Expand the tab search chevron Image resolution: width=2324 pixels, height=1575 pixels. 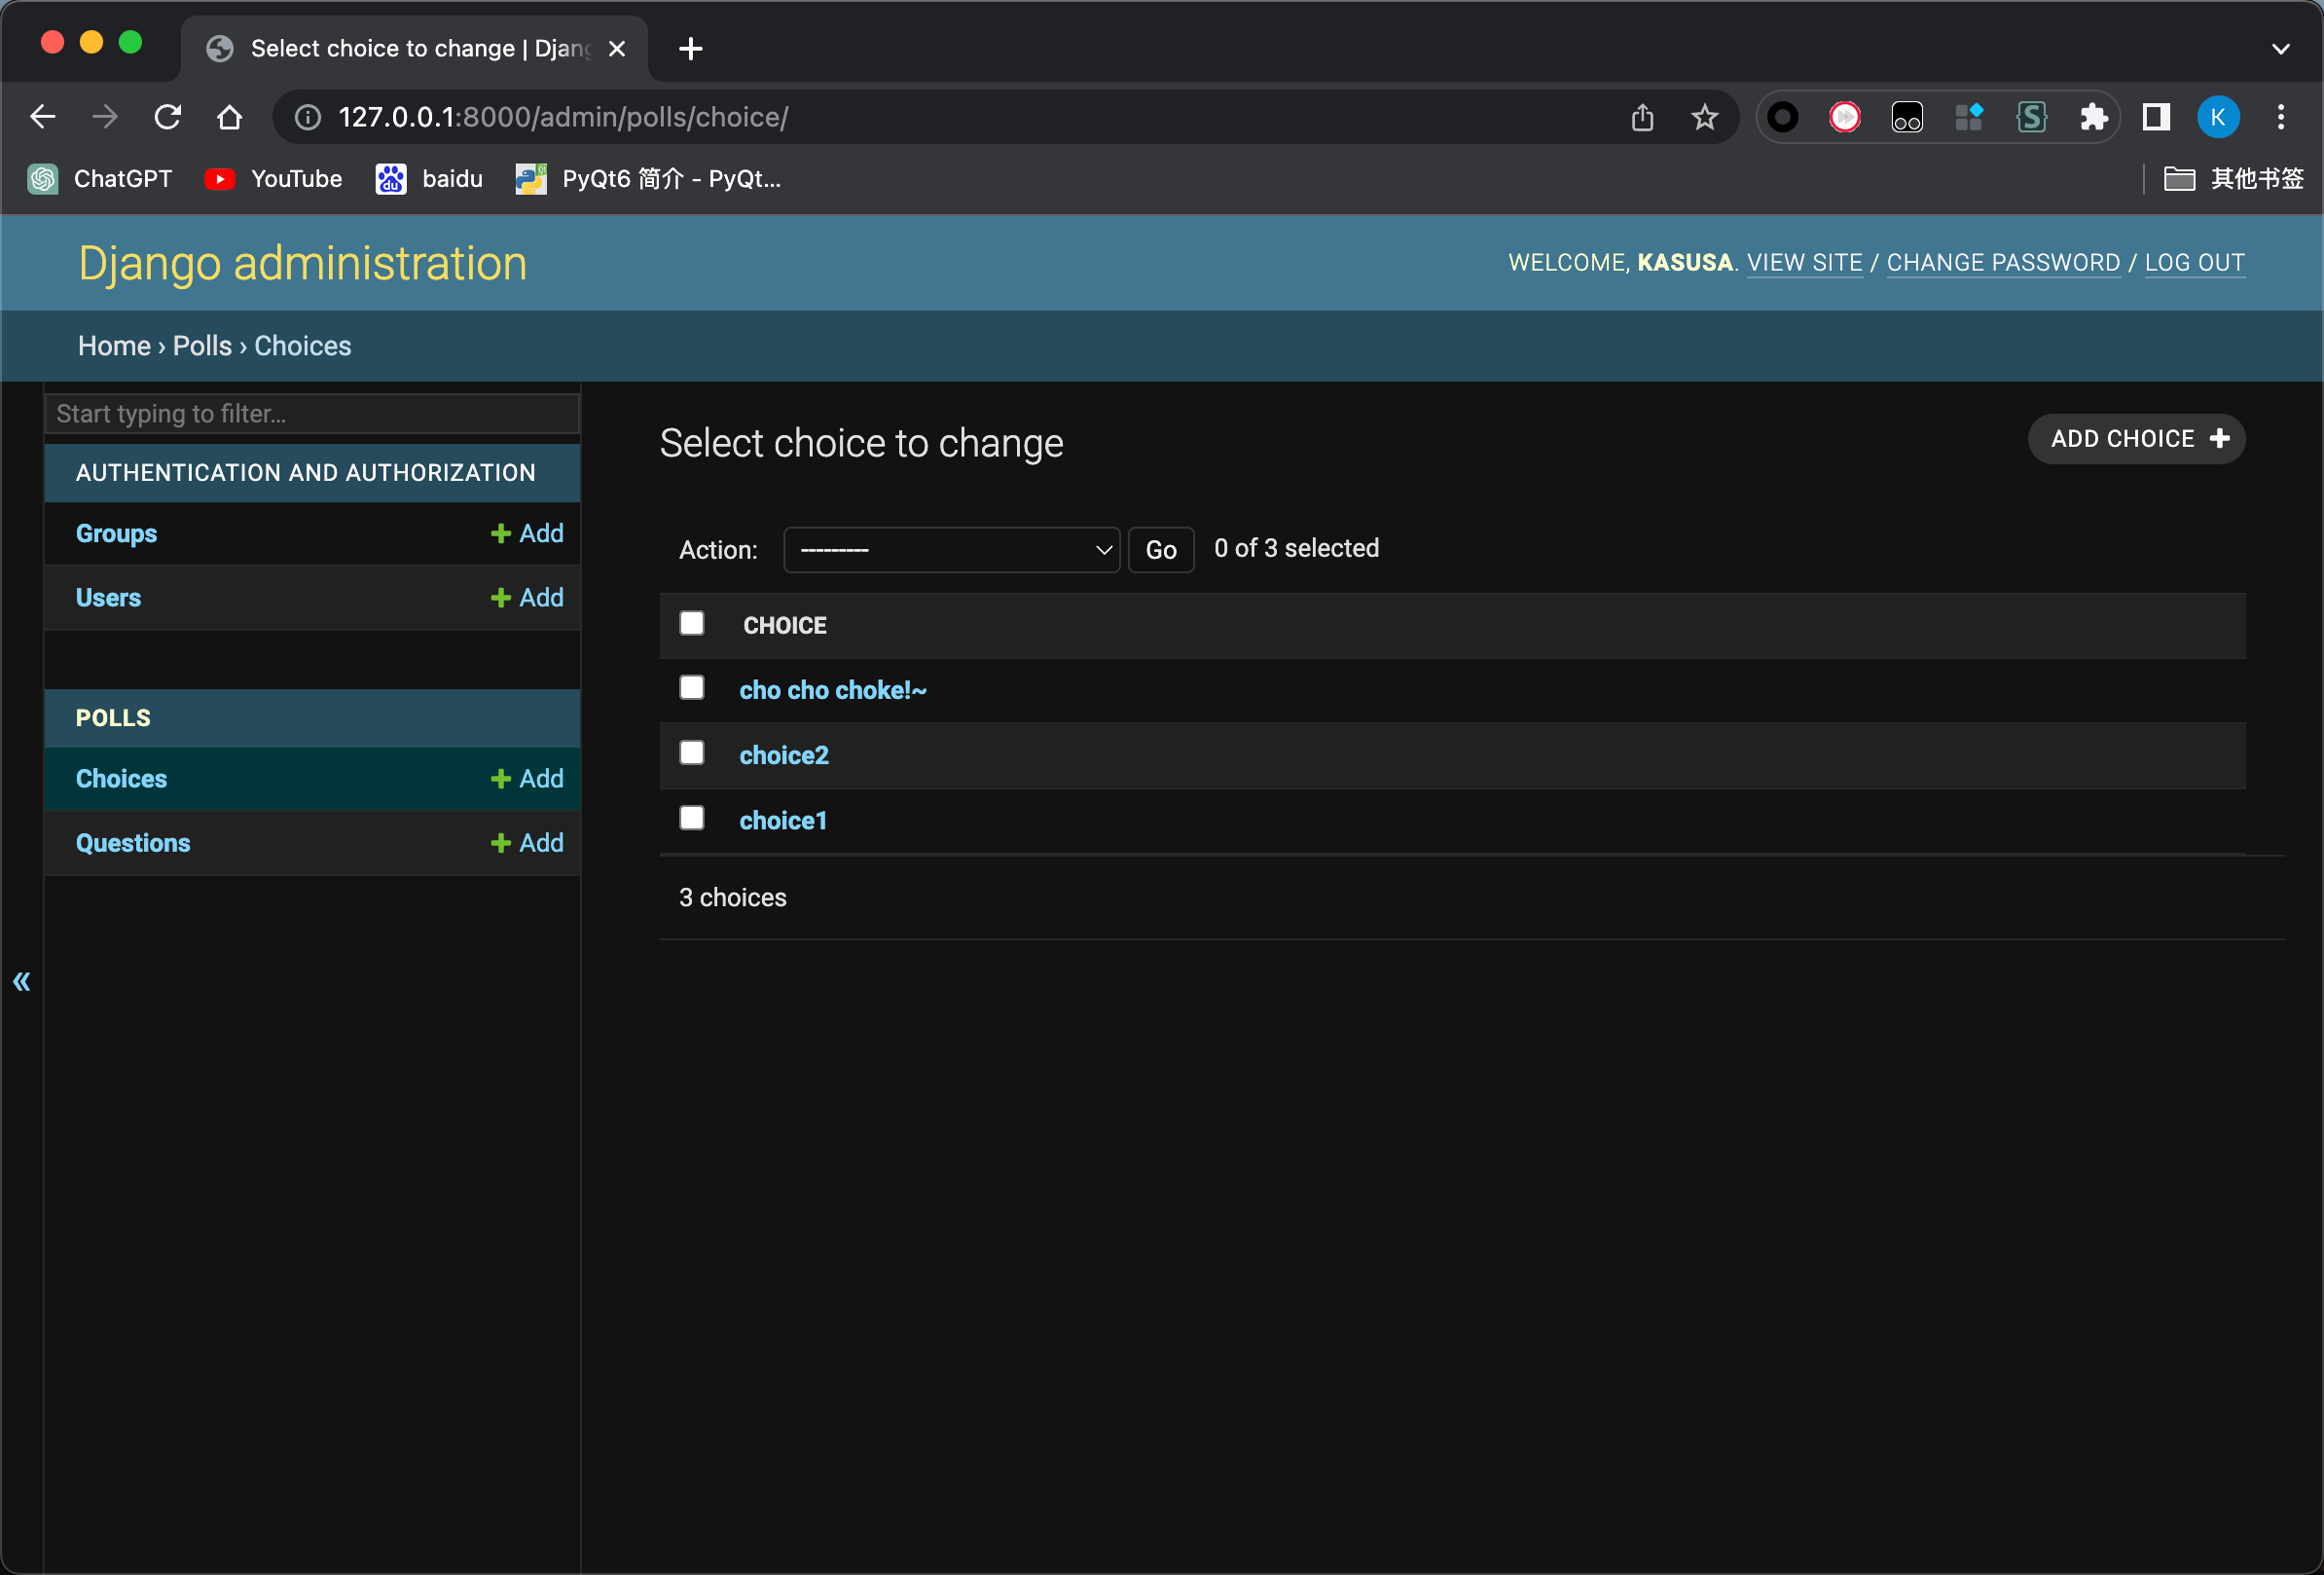coord(2280,48)
